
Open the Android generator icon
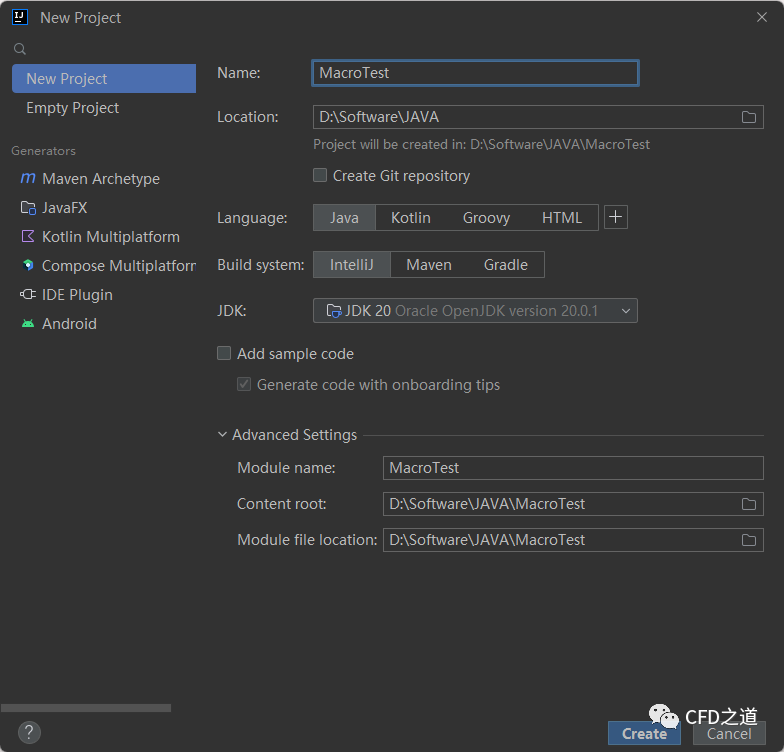(x=28, y=324)
